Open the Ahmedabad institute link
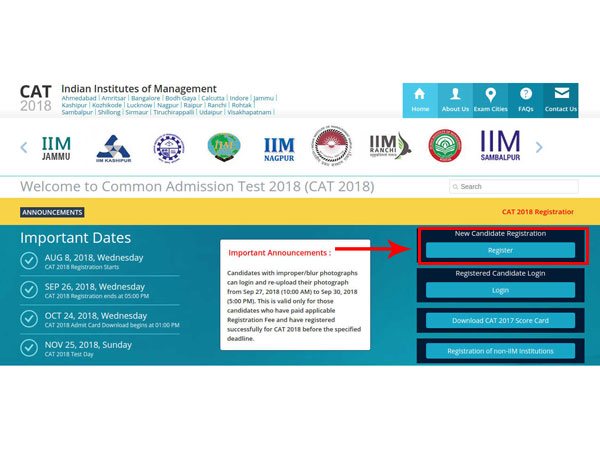Screen dimensions: 600x450 [x=79, y=98]
